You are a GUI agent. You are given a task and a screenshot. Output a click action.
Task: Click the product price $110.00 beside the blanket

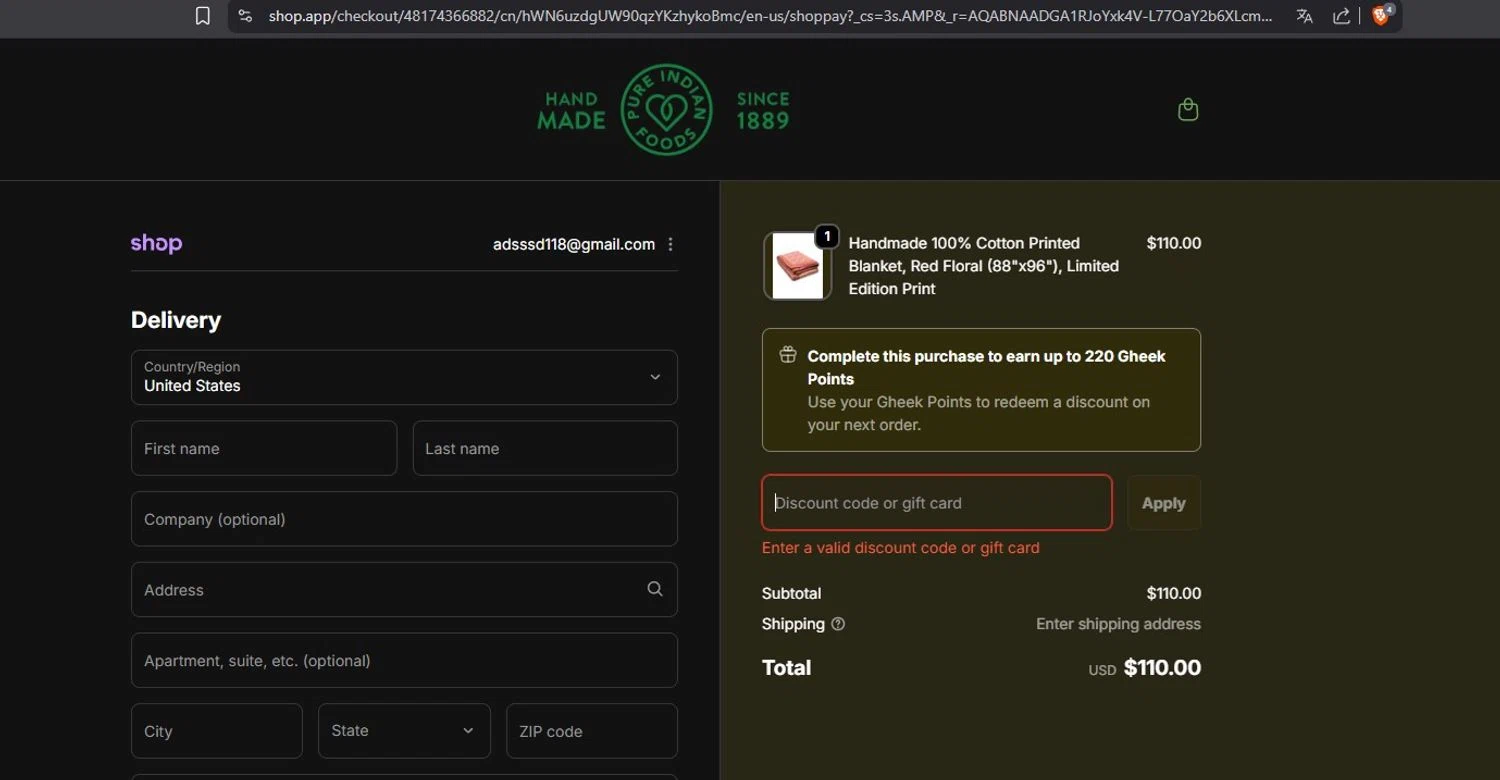point(1174,243)
